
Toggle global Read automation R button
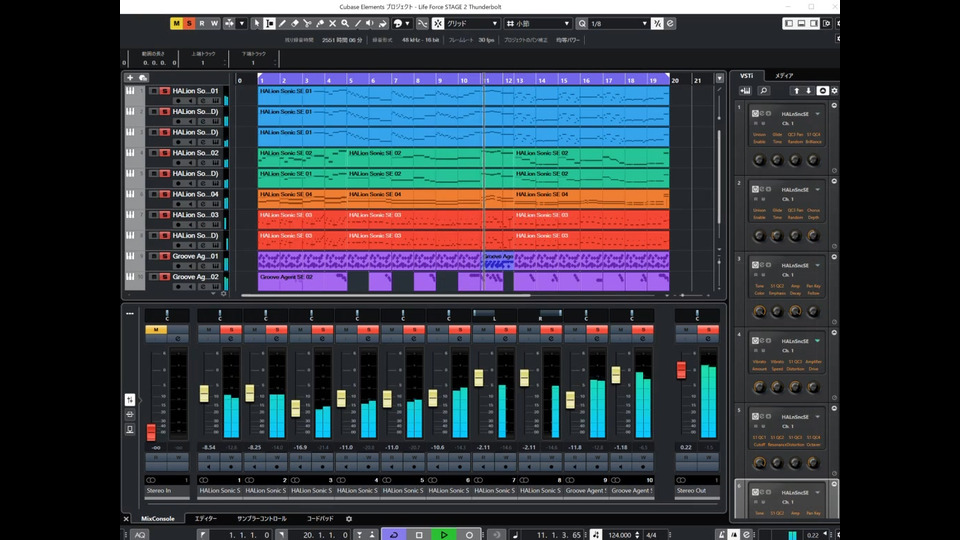202,23
